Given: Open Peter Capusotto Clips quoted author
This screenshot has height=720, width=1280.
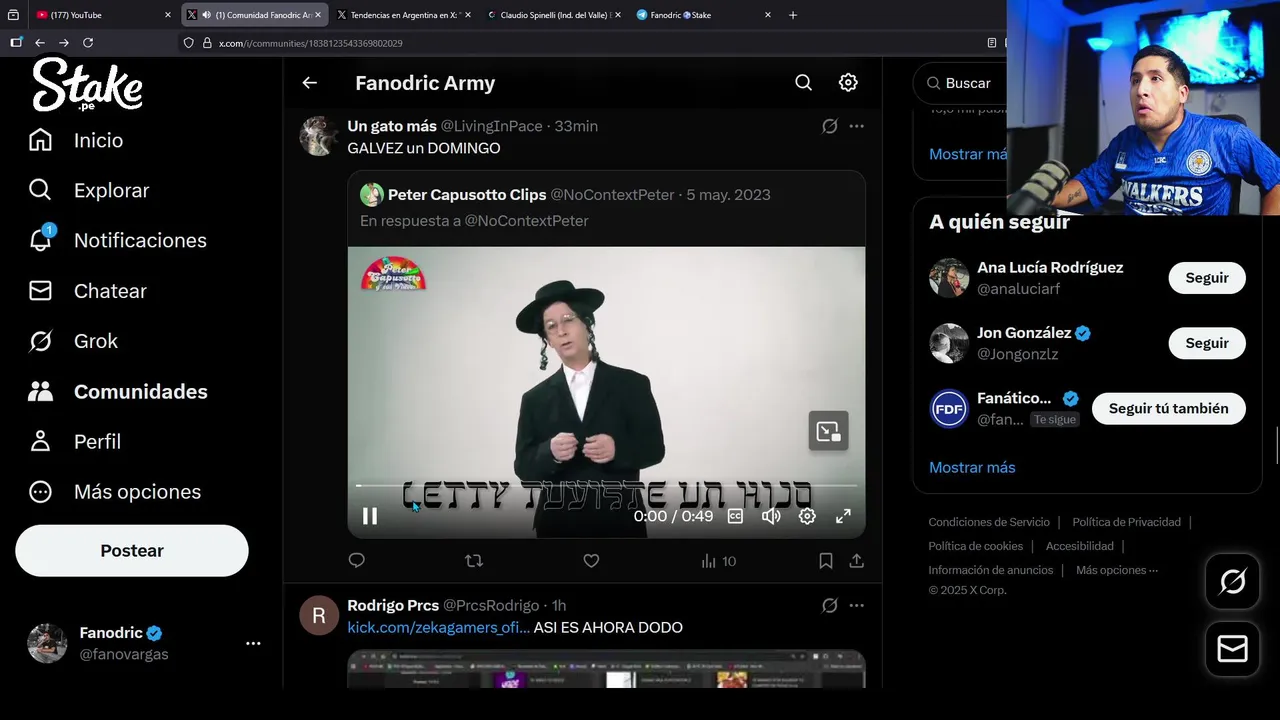Looking at the screenshot, I should pos(467,195).
